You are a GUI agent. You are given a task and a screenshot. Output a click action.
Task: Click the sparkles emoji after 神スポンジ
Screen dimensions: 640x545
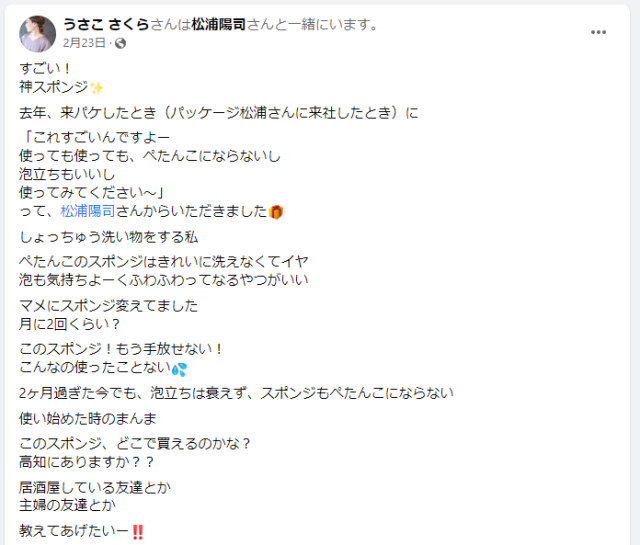(97, 87)
